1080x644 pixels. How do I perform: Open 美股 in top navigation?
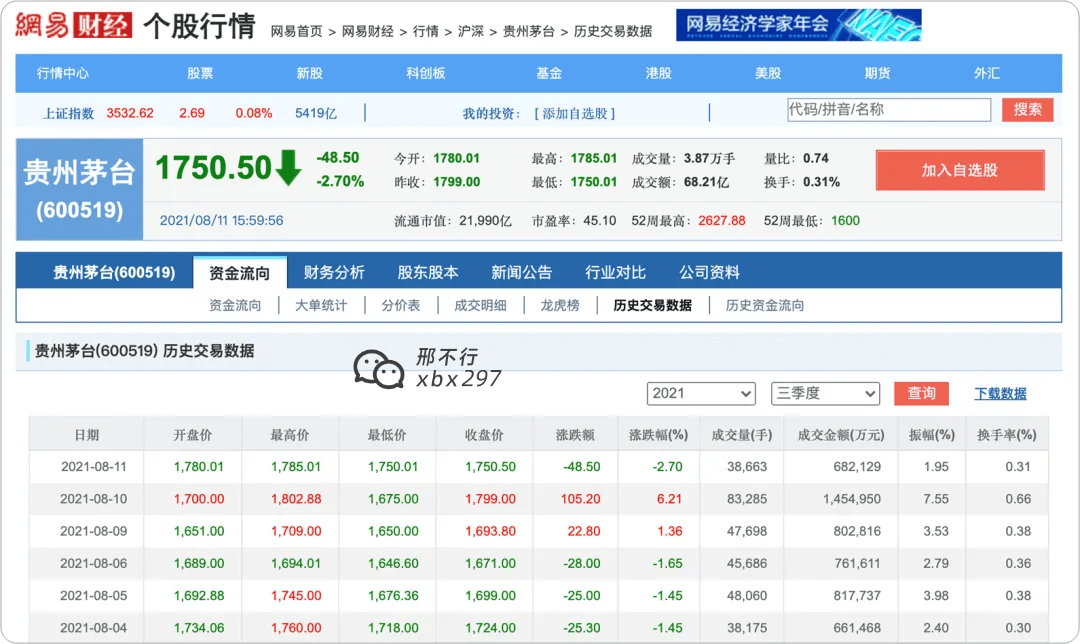[768, 73]
